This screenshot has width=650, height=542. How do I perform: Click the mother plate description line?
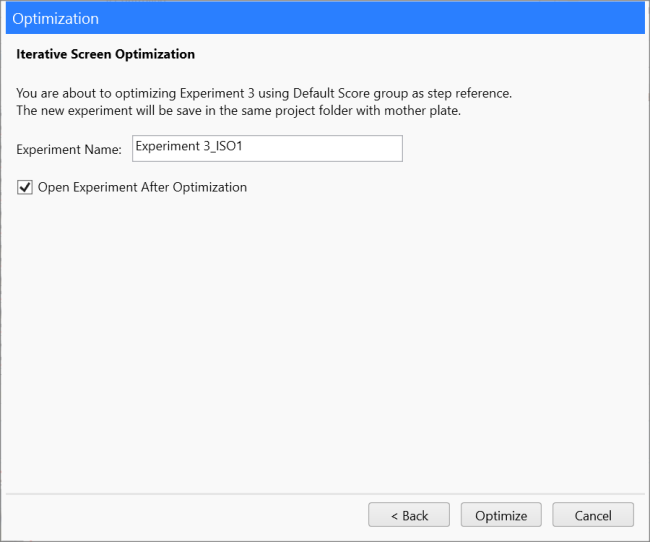tap(238, 111)
